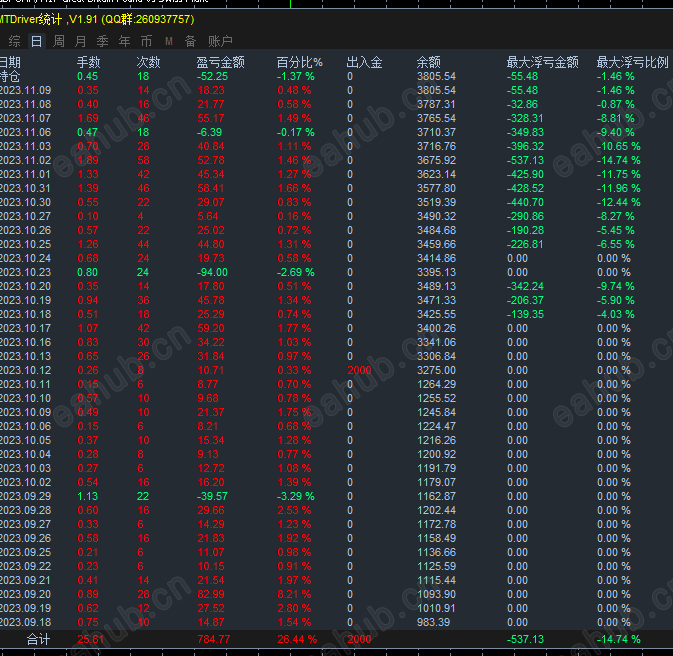Open the 币 currency tab
673x656 pixels.
tap(146, 41)
